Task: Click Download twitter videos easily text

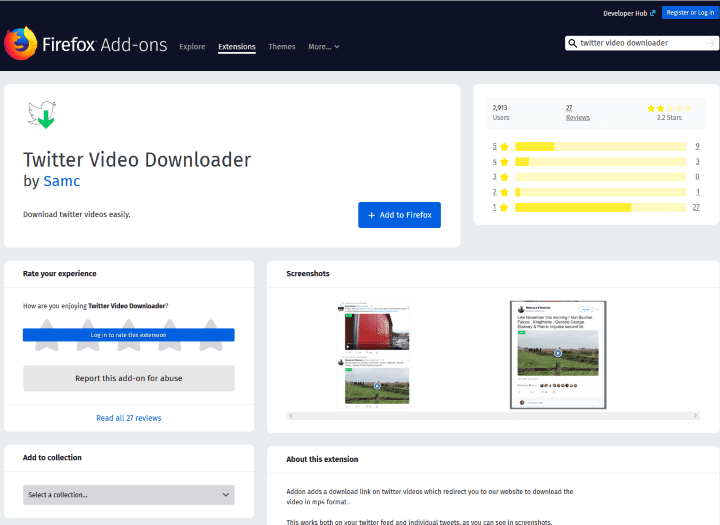Action: [77, 215]
